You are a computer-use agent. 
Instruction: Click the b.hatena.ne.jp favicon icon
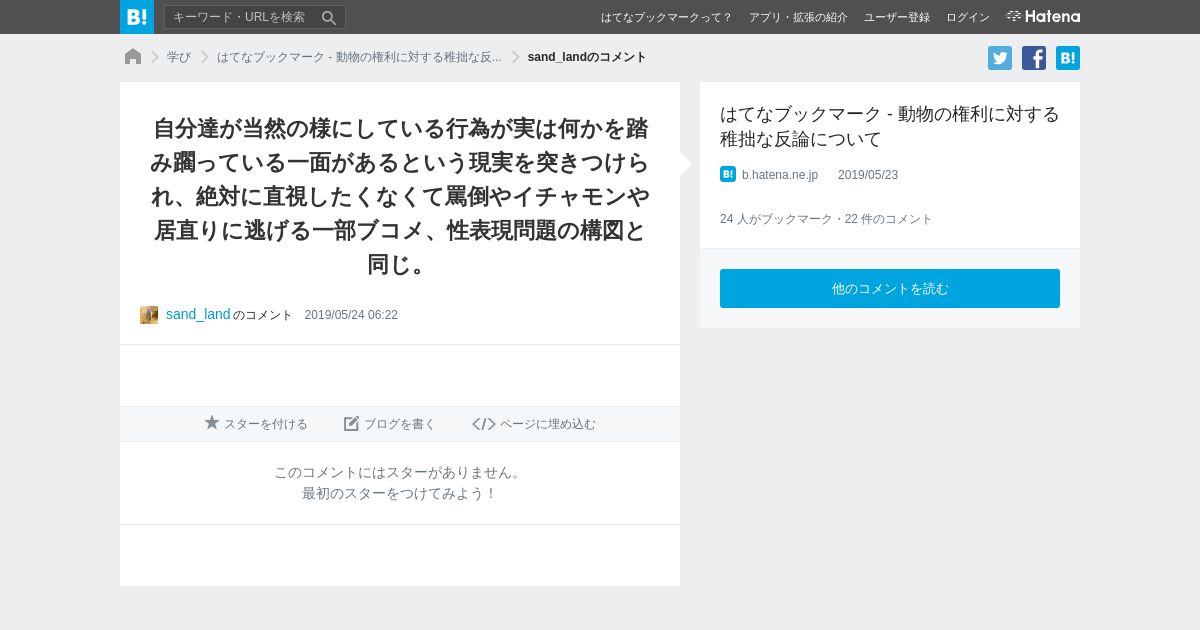728,174
